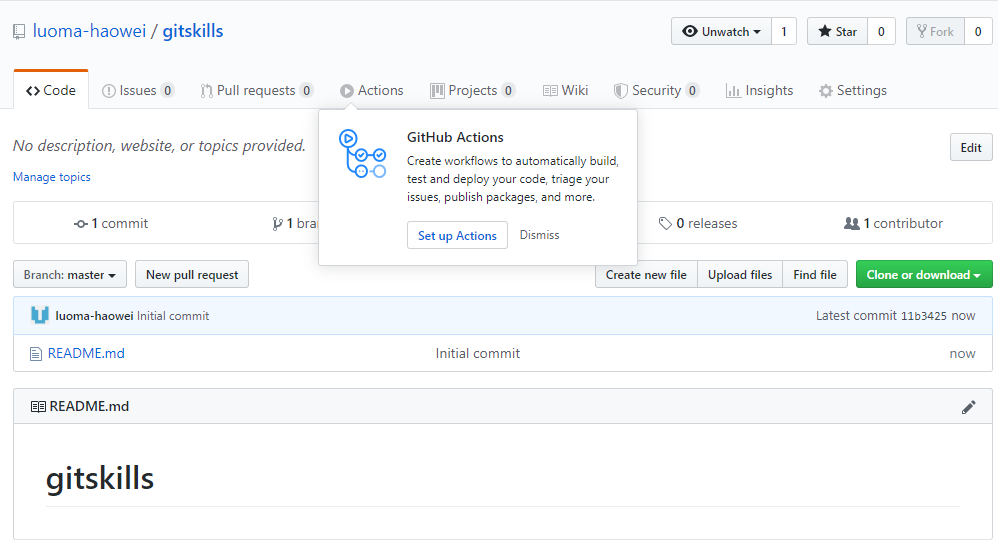
Task: Click the gitskills heading in README
Action: [100, 479]
